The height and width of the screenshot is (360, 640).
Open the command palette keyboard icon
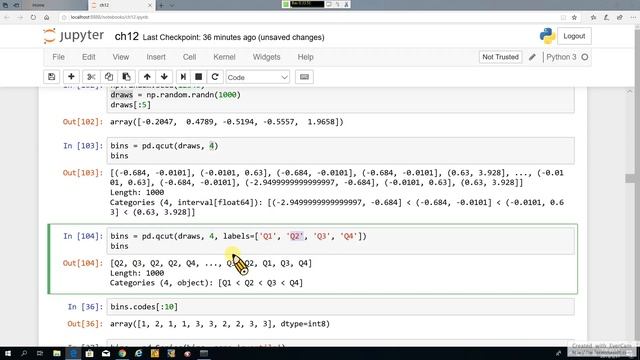point(304,77)
